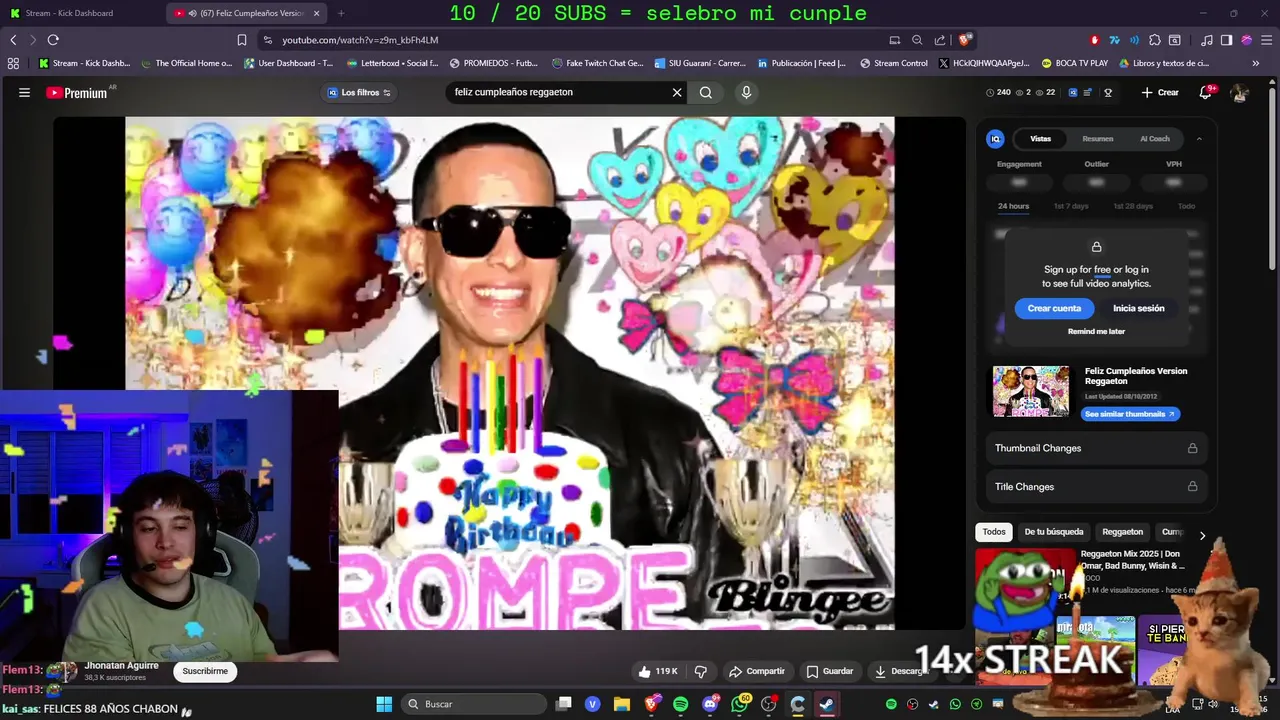The width and height of the screenshot is (1280, 720).
Task: Select the De tu búsqueda chip
Action: tap(1053, 532)
